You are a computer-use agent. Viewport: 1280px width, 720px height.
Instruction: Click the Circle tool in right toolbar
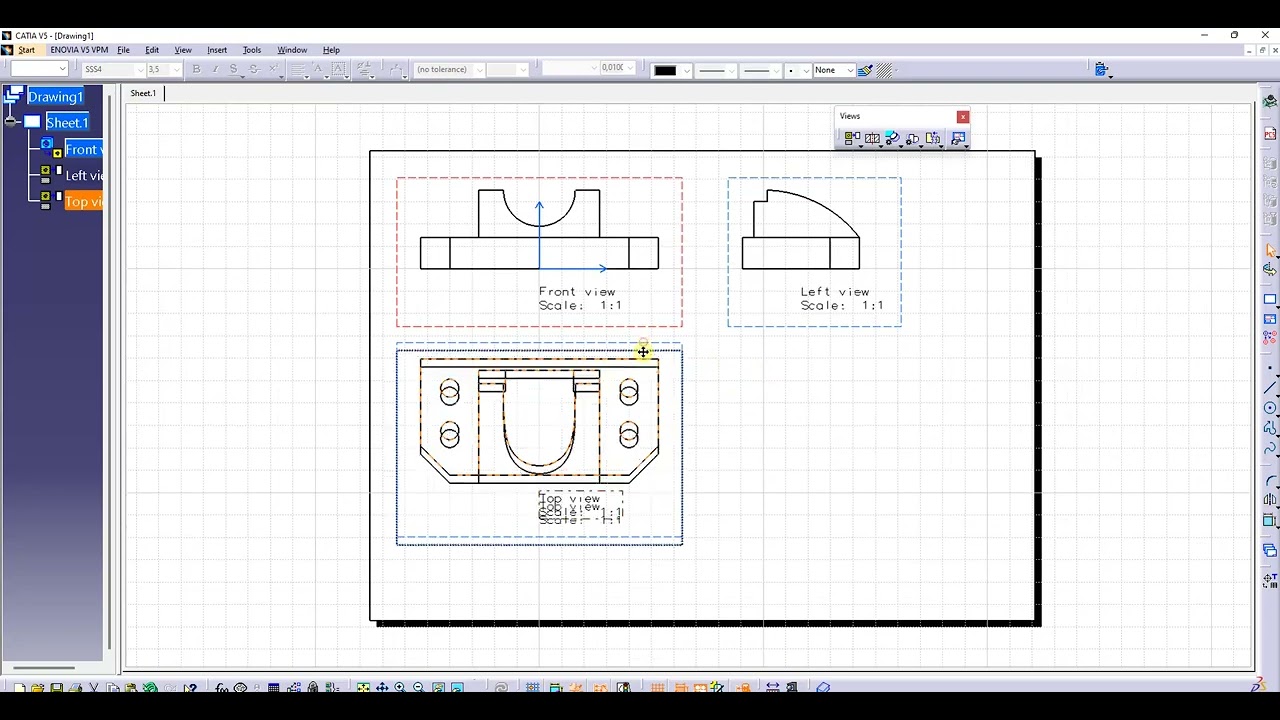1270,408
